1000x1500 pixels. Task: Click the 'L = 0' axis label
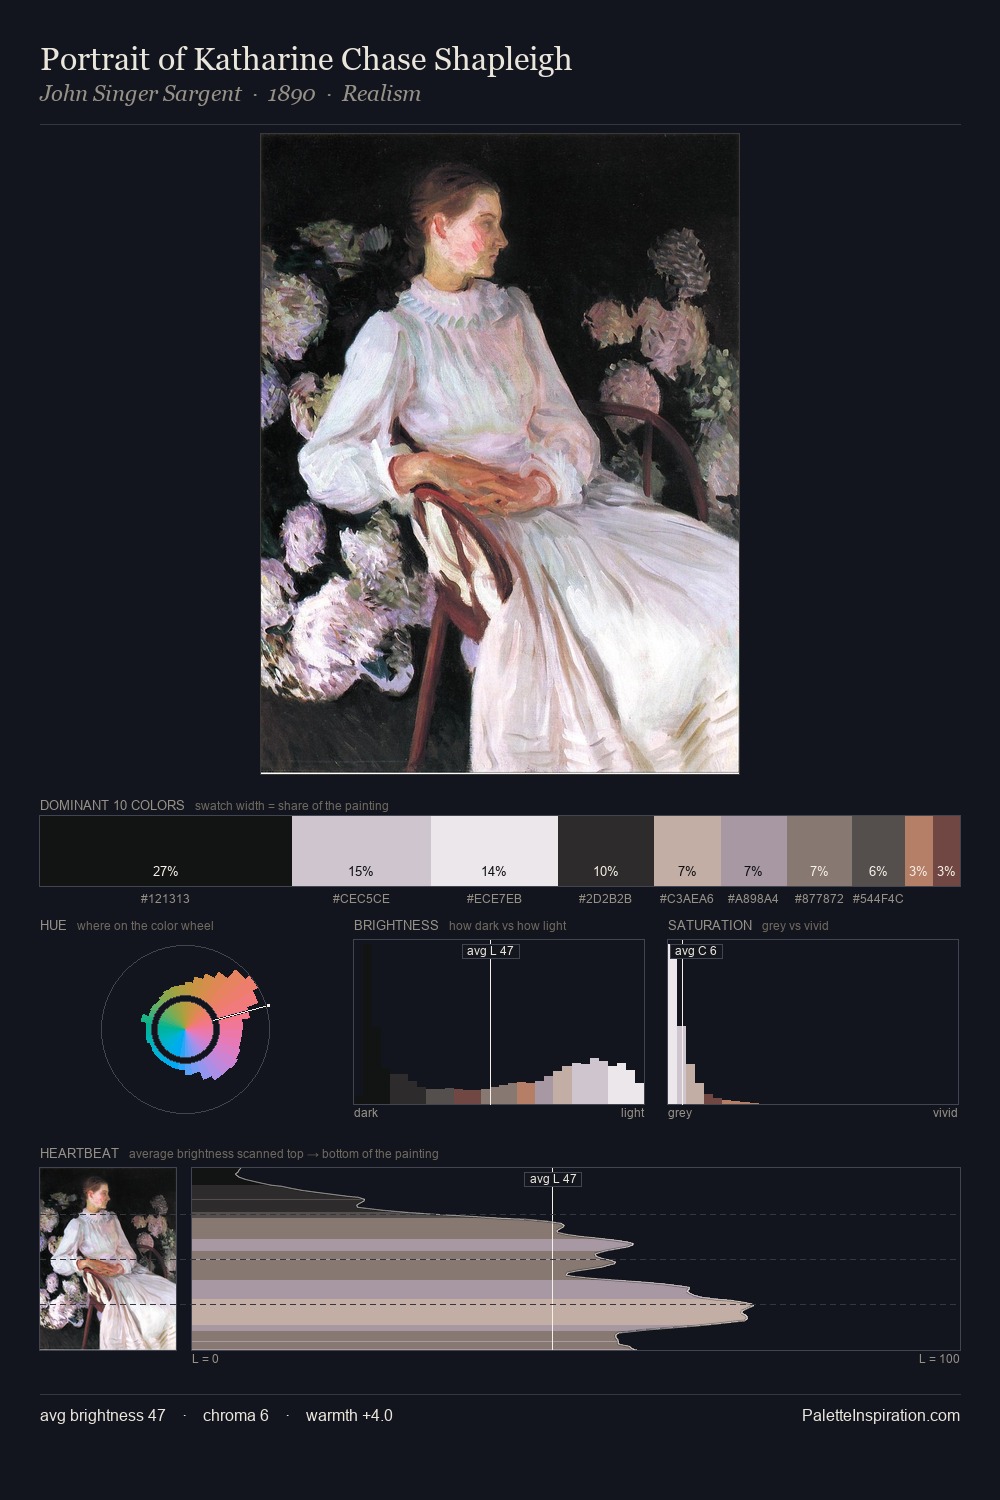pyautogui.click(x=205, y=1359)
